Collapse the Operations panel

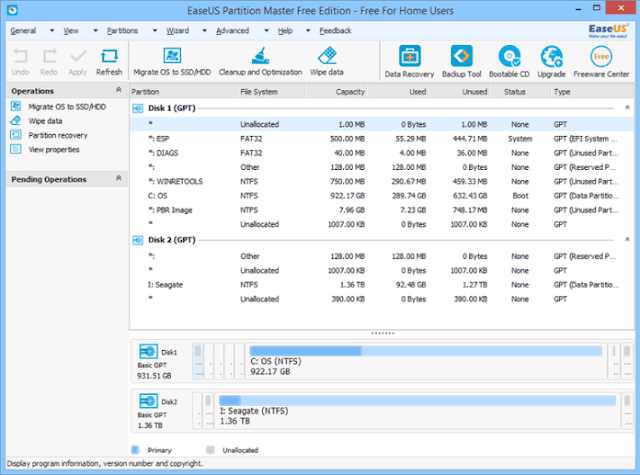(118, 90)
